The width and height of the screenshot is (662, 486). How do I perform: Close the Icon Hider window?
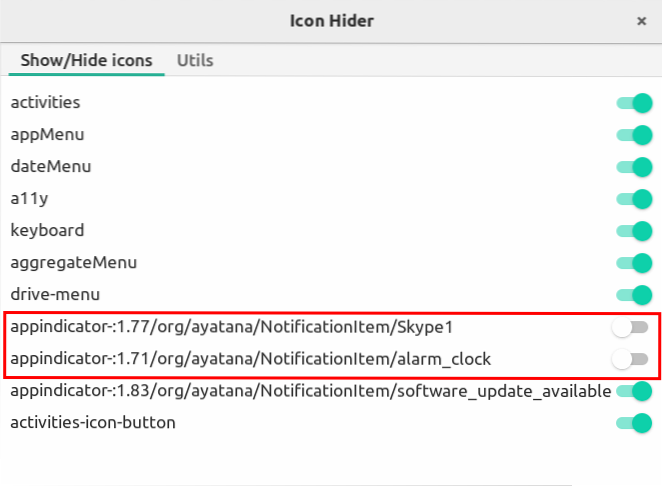pyautogui.click(x=640, y=20)
